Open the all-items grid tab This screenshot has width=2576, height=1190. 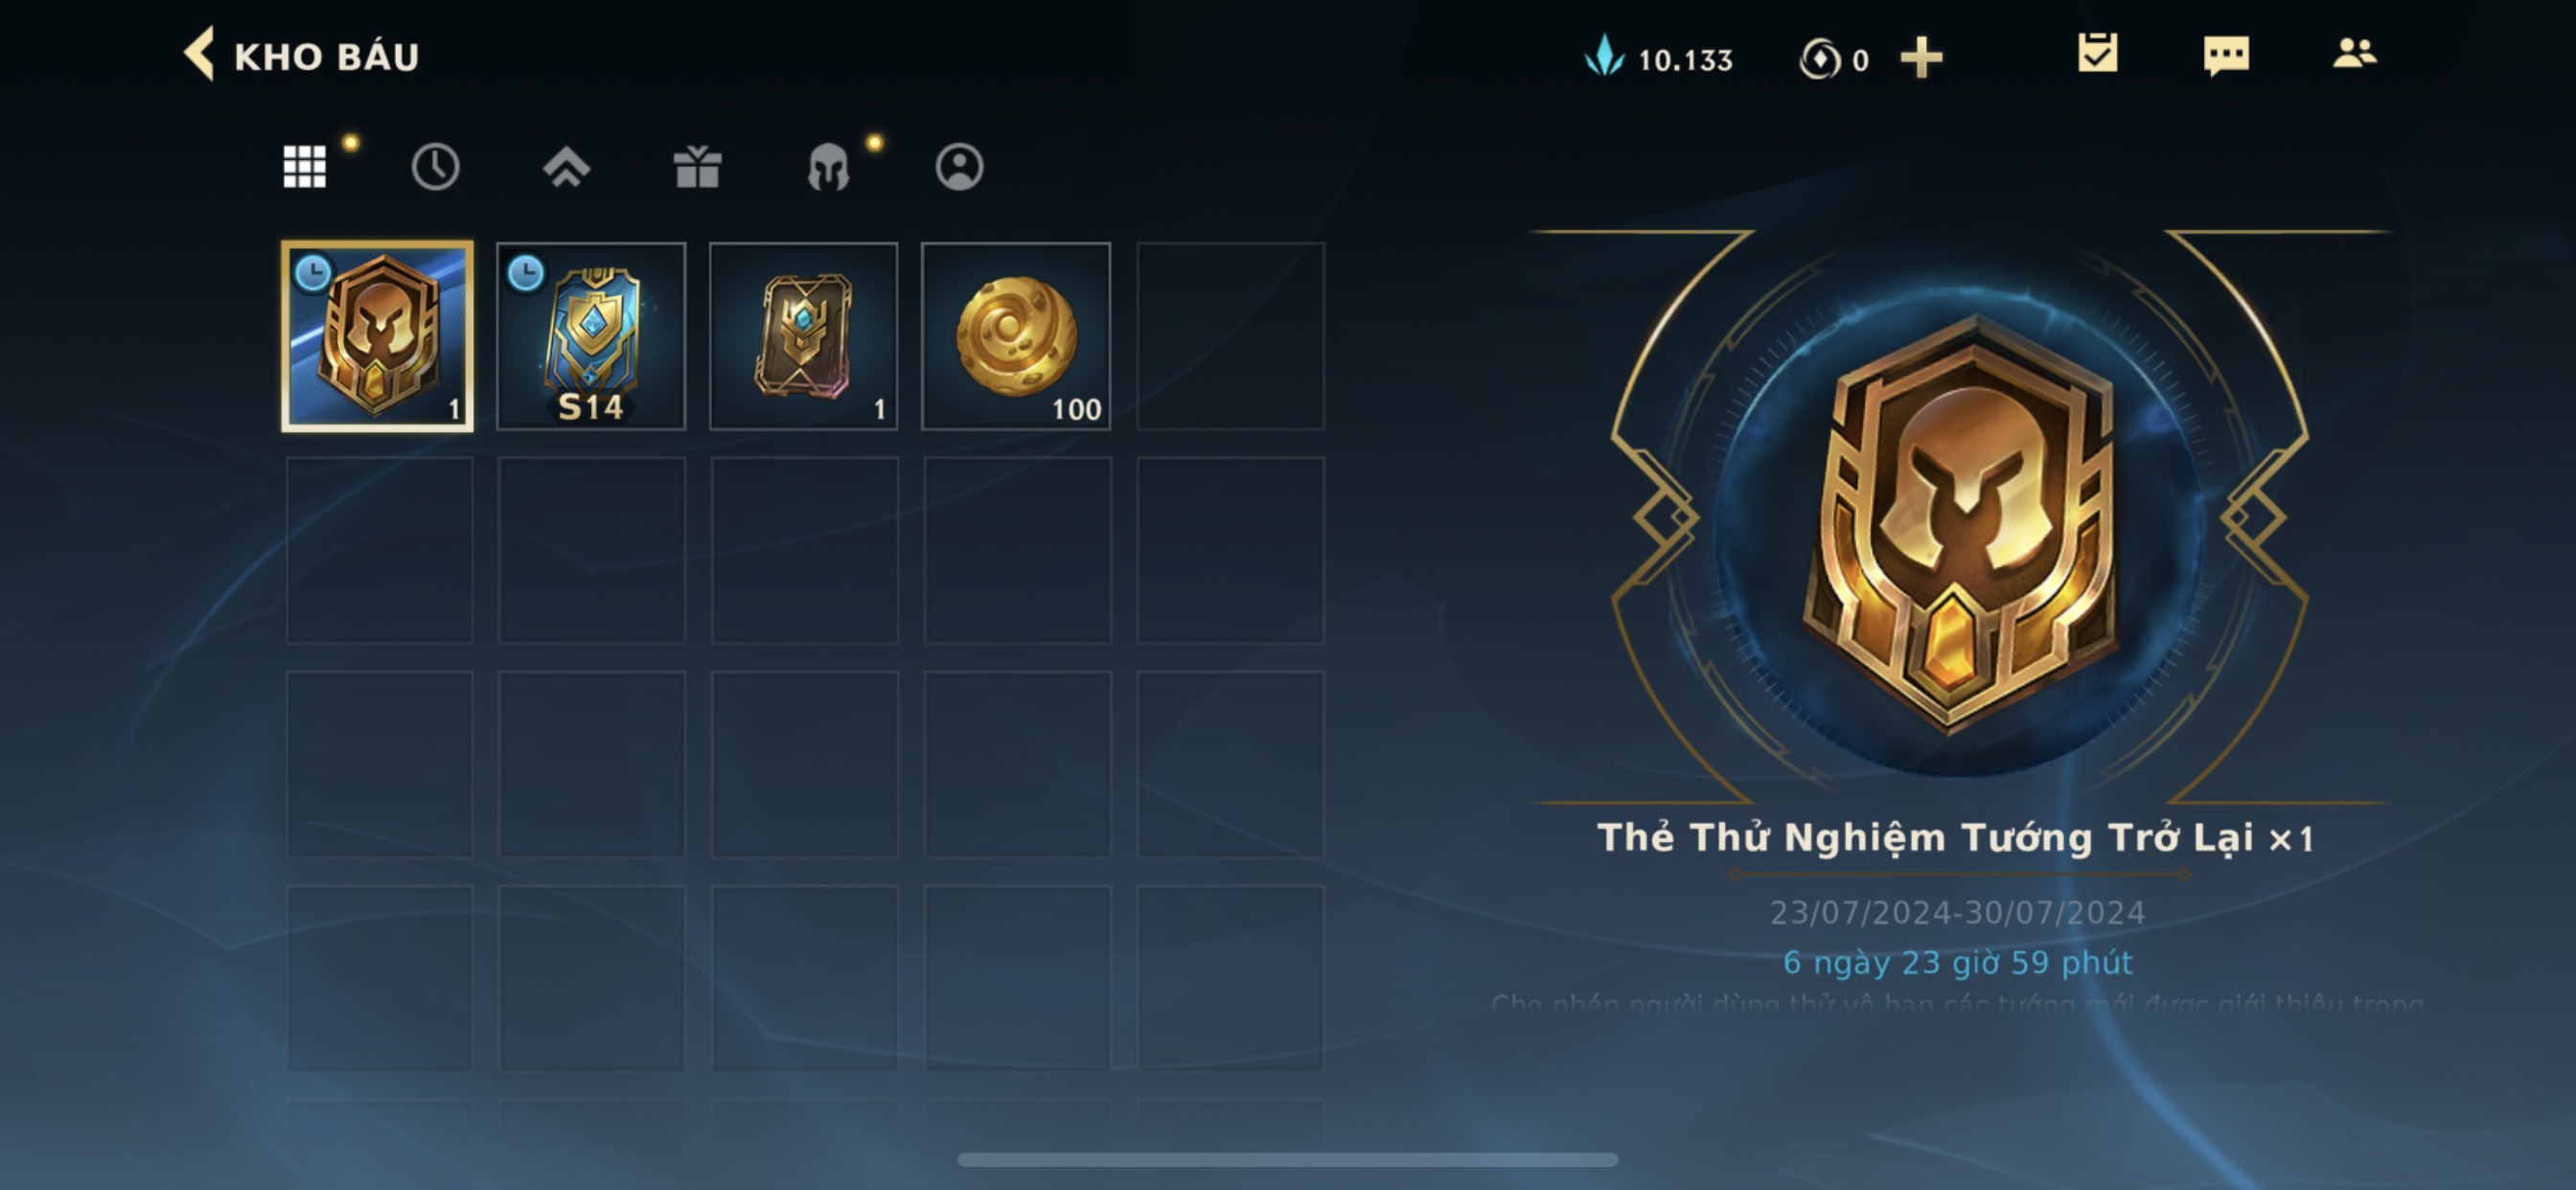[x=305, y=166]
